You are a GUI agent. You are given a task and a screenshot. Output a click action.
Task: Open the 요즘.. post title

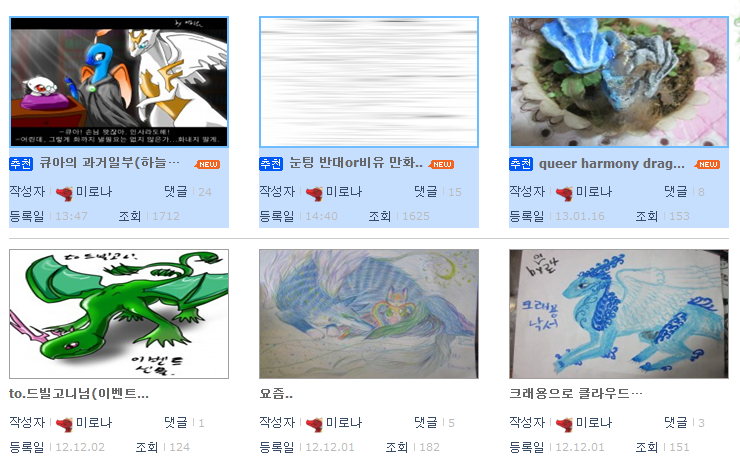pos(276,394)
